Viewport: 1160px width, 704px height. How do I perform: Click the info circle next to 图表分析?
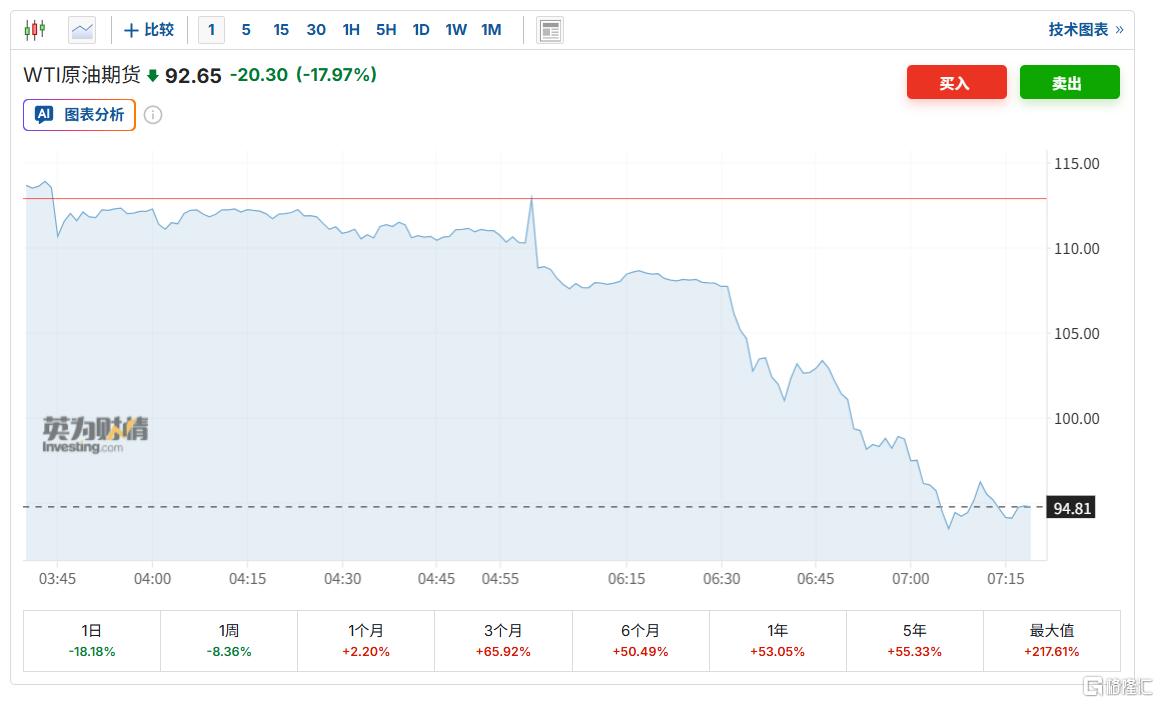(x=153, y=115)
